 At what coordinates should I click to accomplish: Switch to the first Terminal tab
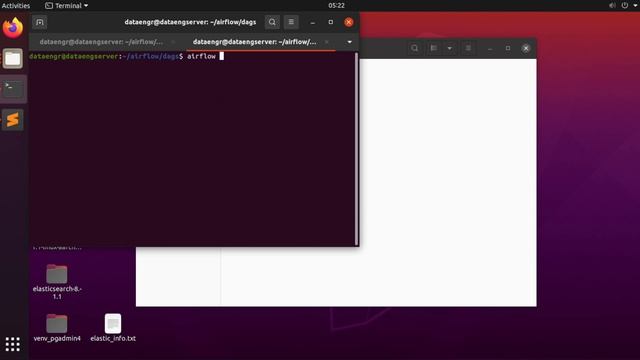pos(101,42)
